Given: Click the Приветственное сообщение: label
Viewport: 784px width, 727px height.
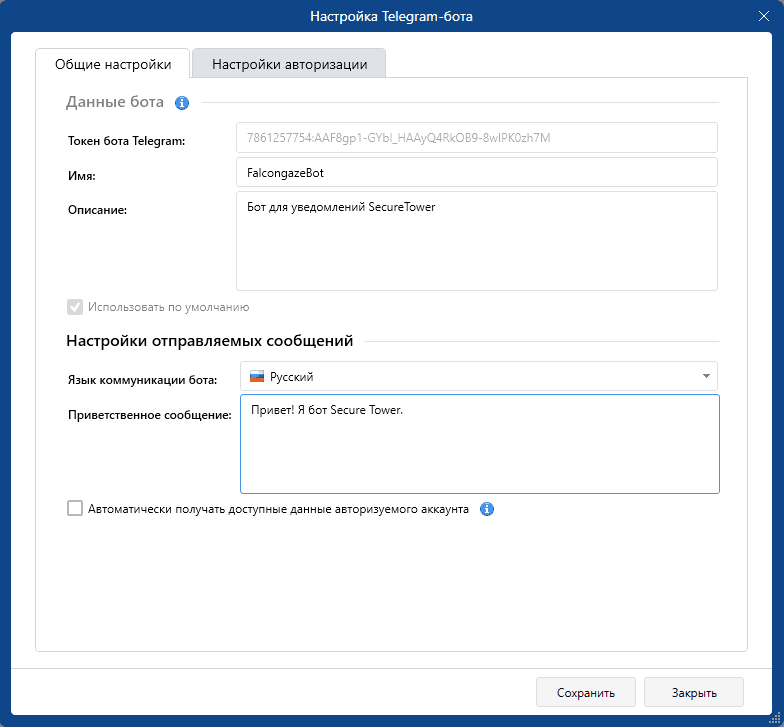Looking at the screenshot, I should (150, 415).
